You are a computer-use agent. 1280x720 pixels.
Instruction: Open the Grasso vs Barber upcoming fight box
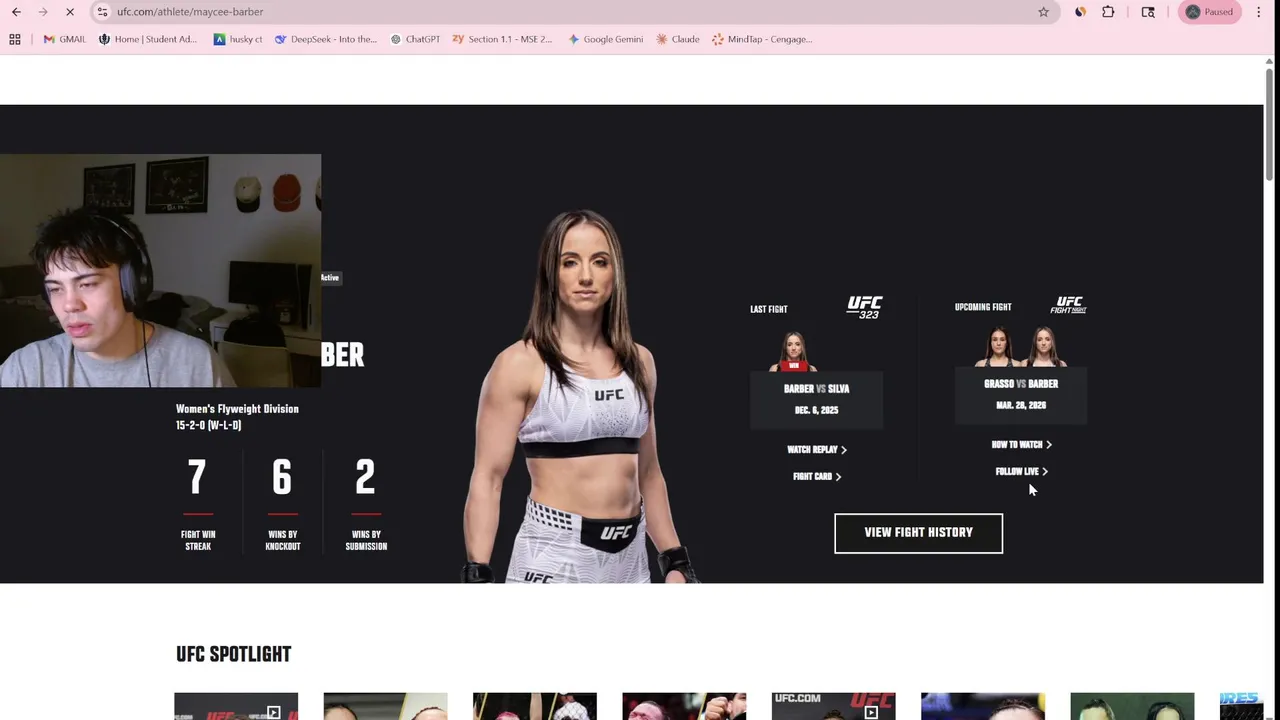pos(1021,395)
